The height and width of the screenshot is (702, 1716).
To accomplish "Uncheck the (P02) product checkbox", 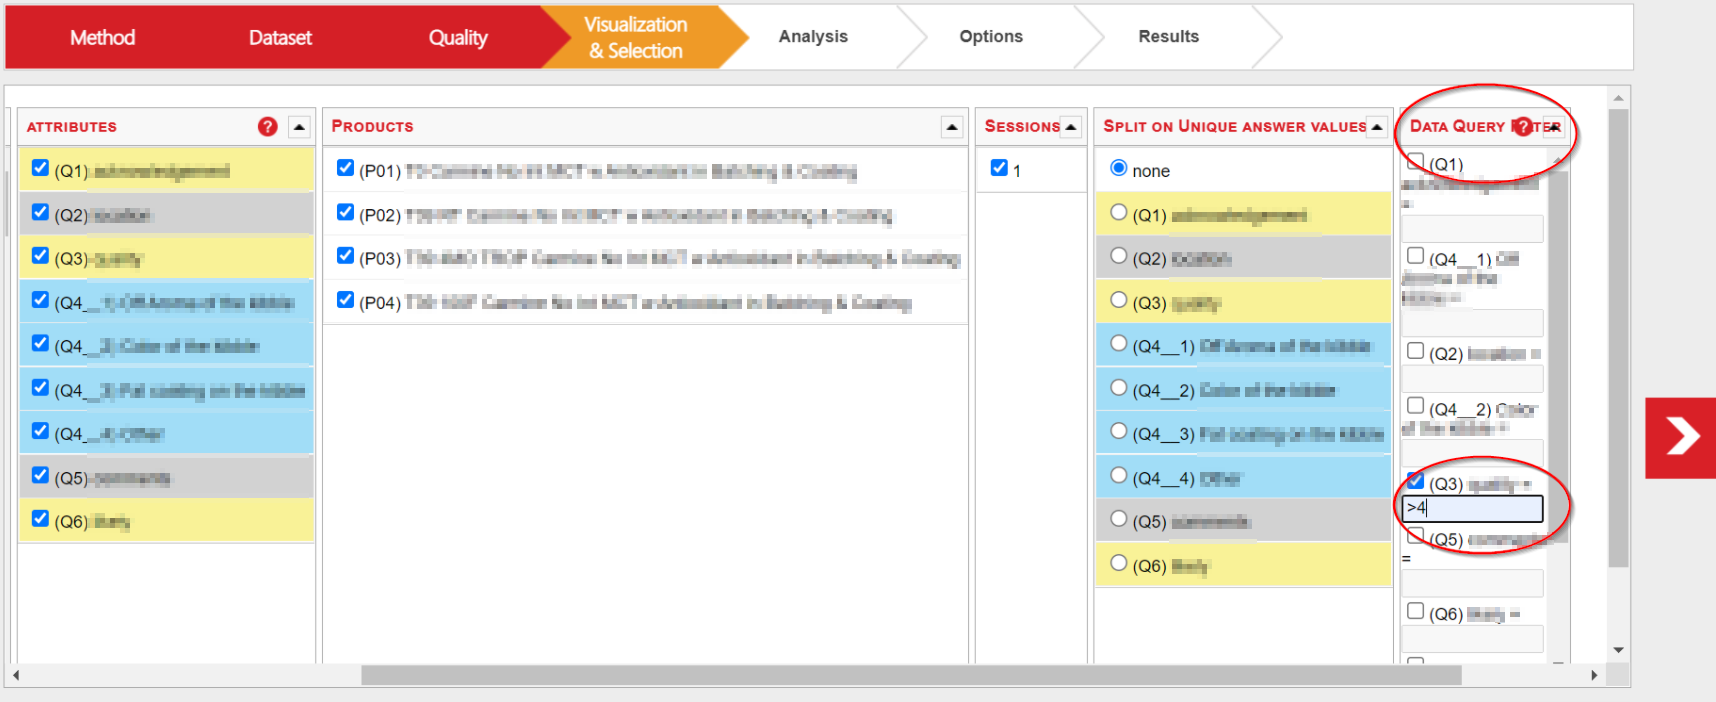I will [x=345, y=212].
